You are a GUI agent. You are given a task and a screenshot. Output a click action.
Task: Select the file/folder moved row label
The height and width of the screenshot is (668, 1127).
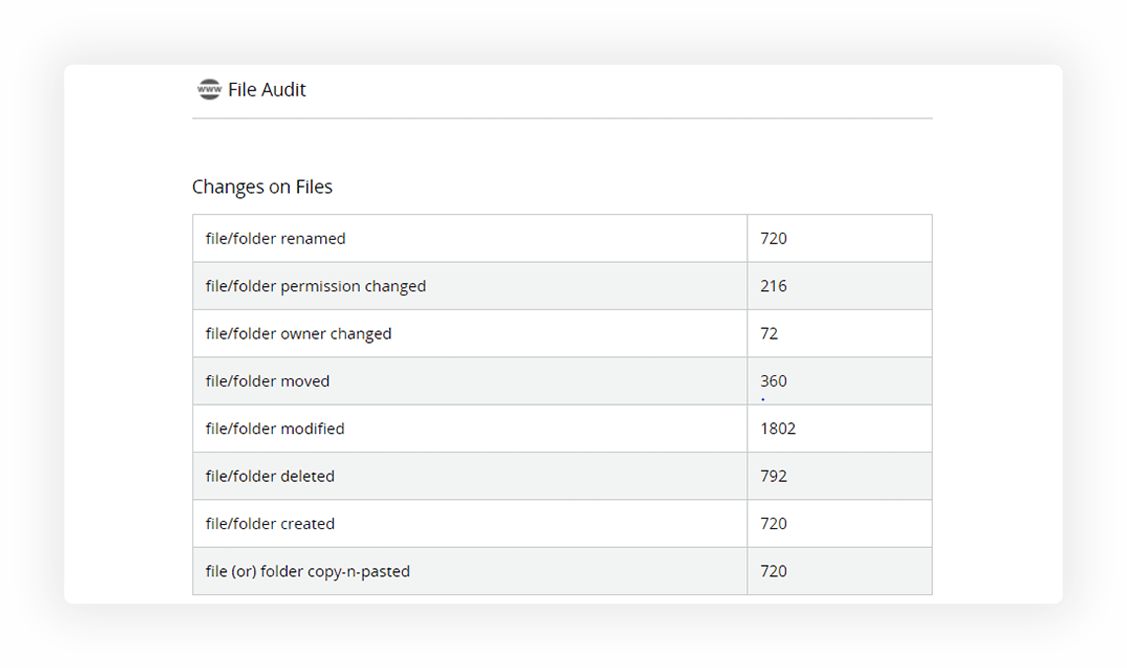coord(267,381)
